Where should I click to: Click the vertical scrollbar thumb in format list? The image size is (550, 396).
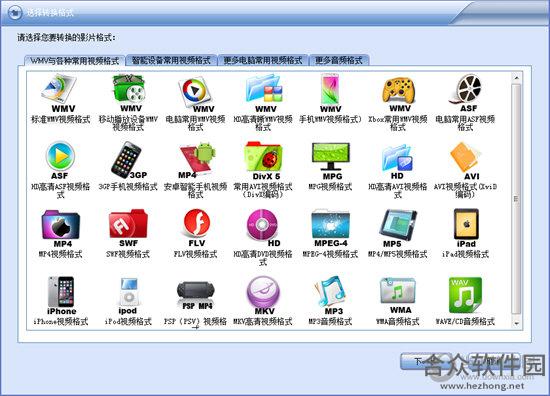pos(516,199)
